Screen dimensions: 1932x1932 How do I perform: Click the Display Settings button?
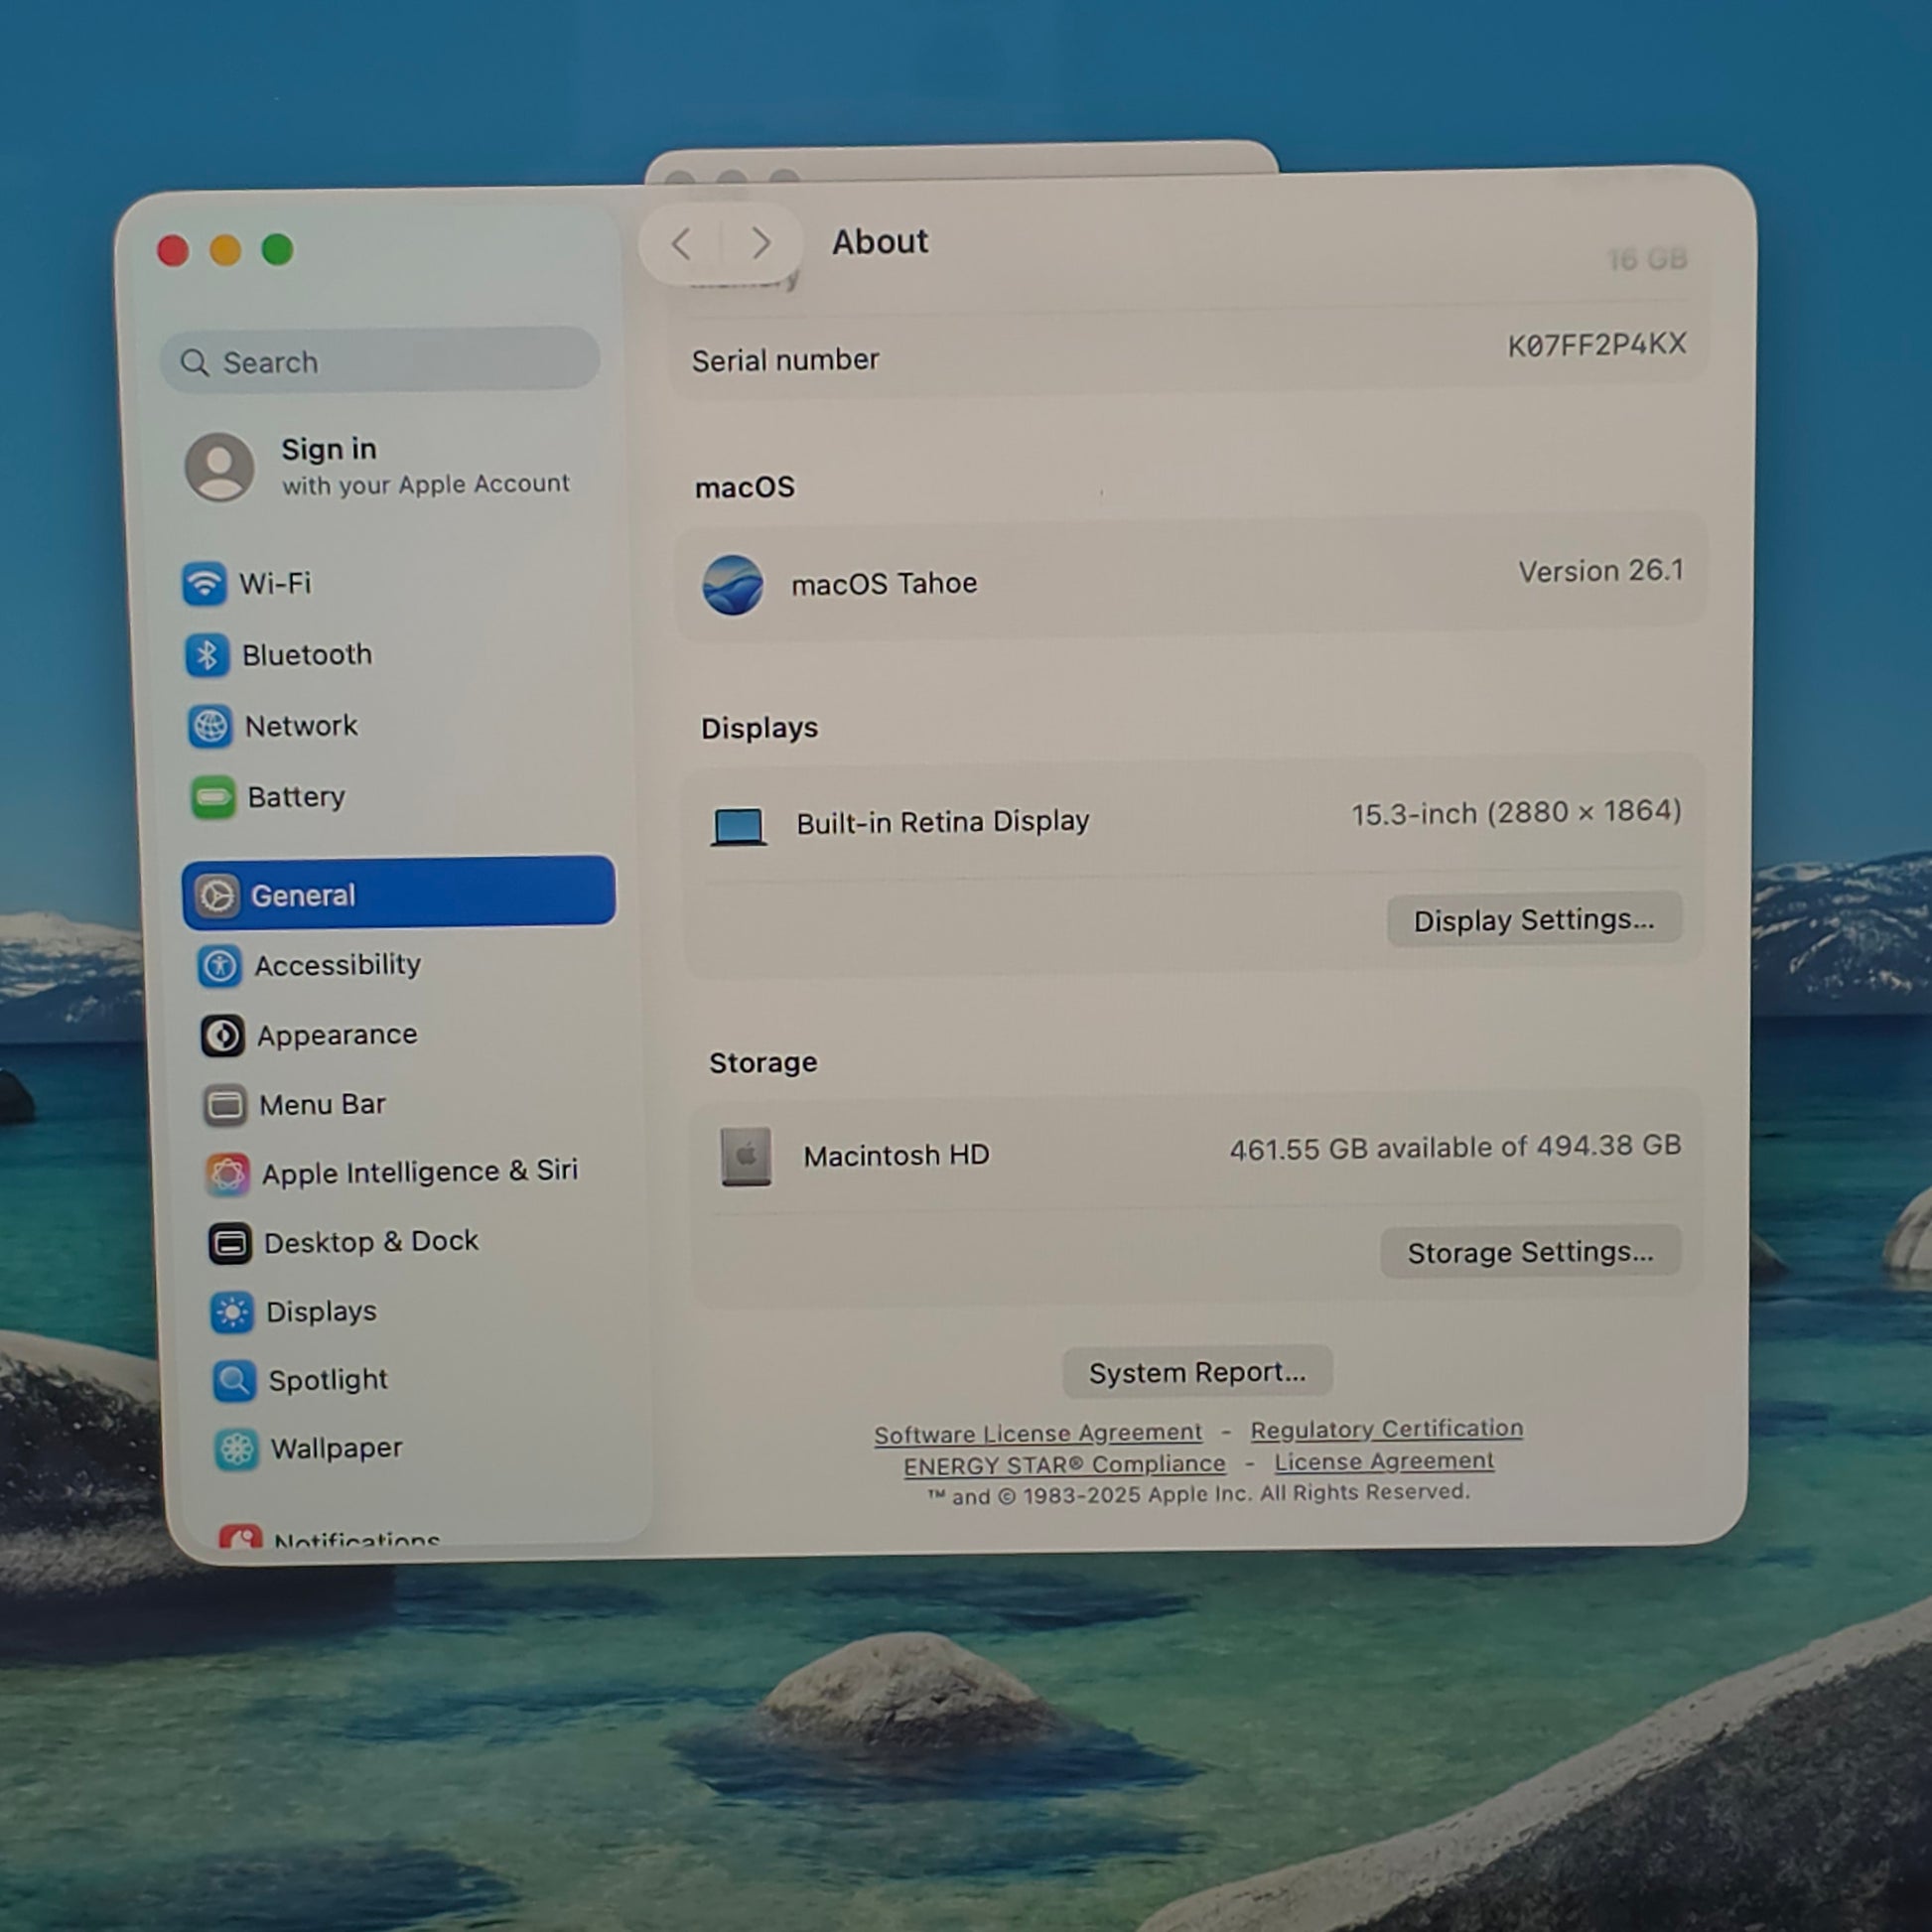(1533, 920)
